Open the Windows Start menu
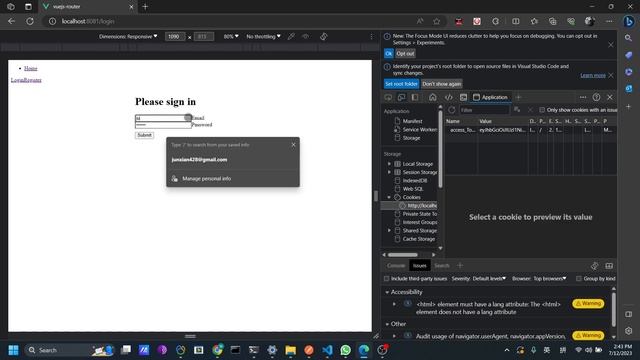The image size is (640, 360). 13,350
